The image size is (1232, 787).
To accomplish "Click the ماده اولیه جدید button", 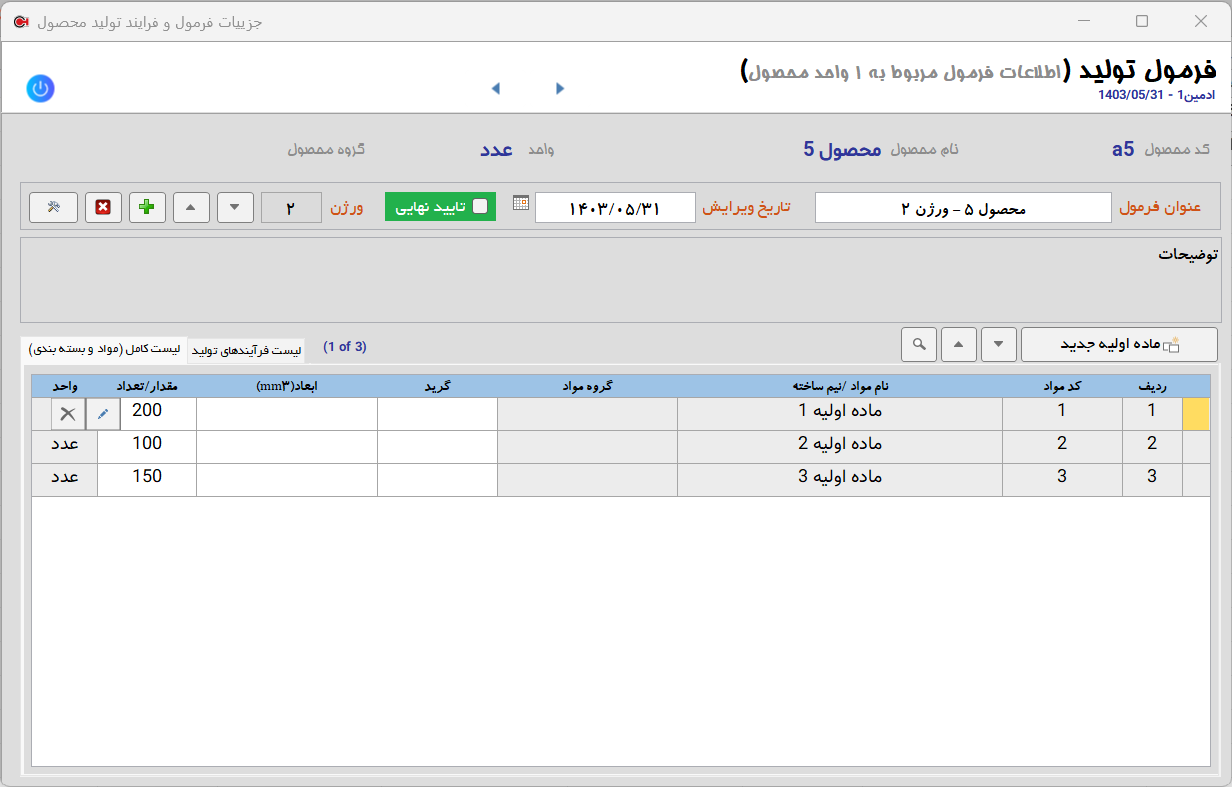I will point(1119,344).
